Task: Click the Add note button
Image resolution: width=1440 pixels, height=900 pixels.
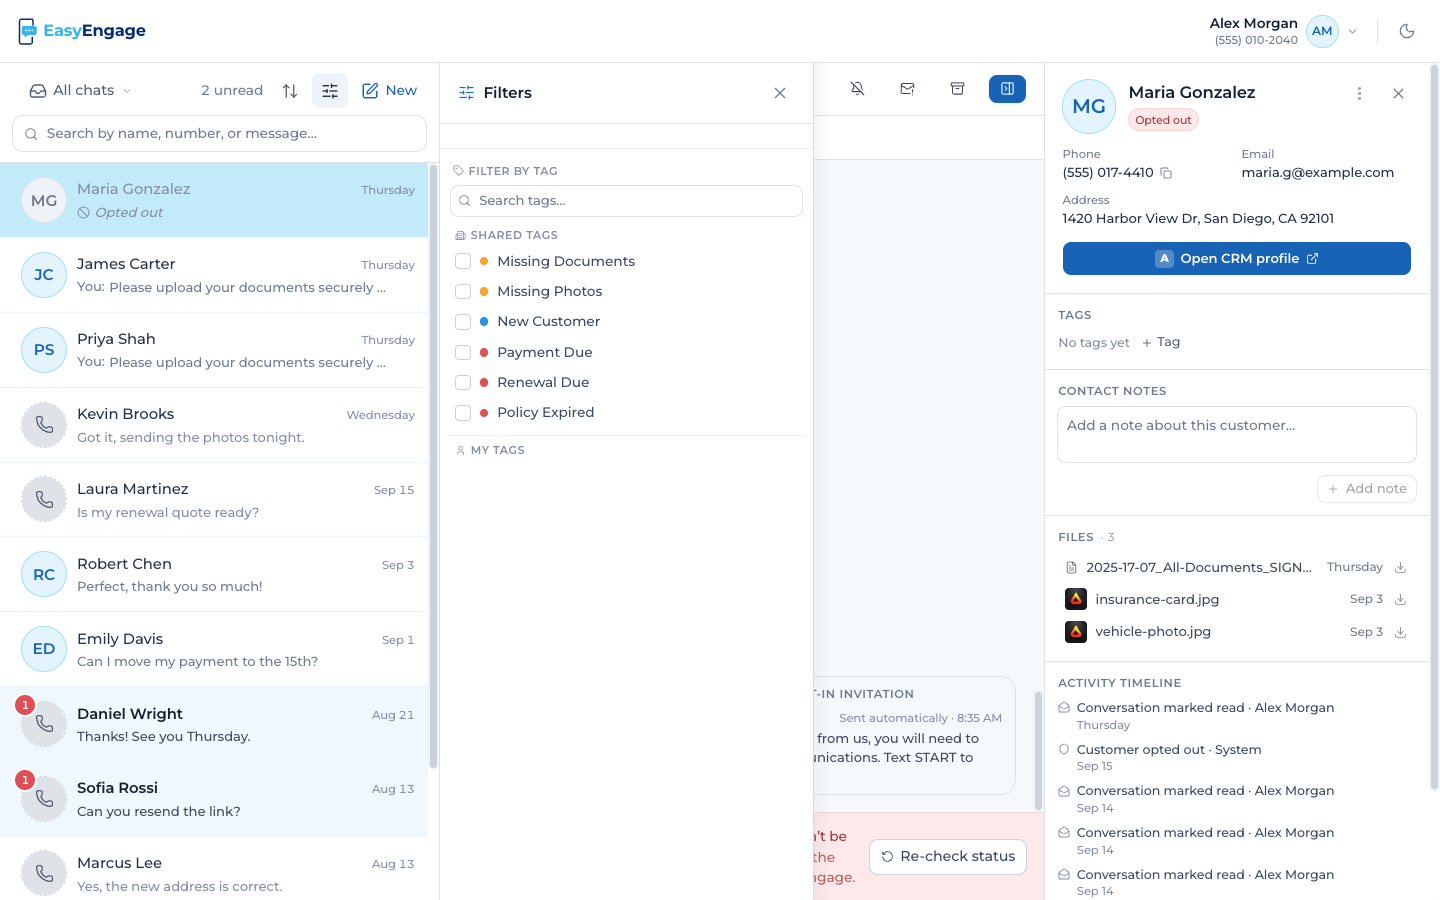Action: tap(1367, 489)
